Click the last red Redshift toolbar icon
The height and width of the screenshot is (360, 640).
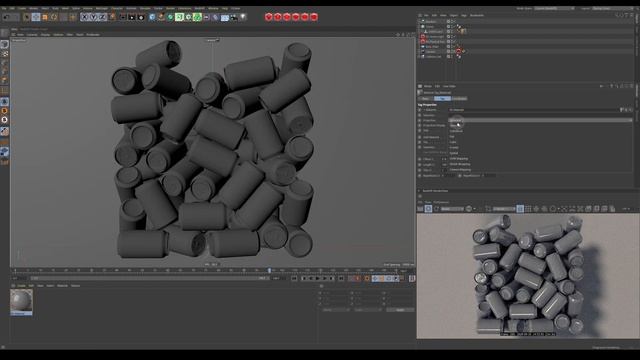click(x=314, y=17)
